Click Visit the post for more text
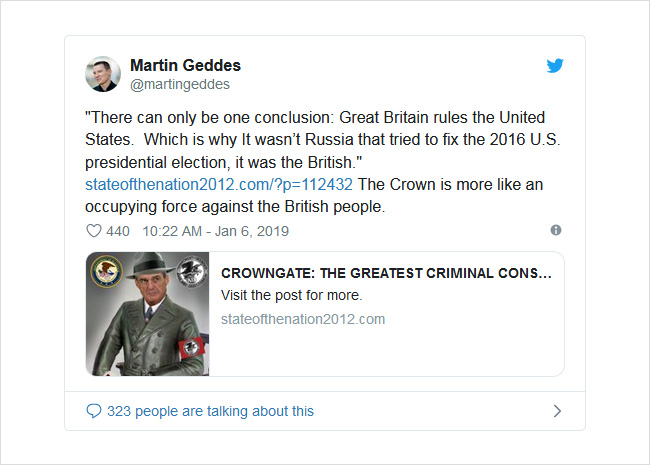 291,295
